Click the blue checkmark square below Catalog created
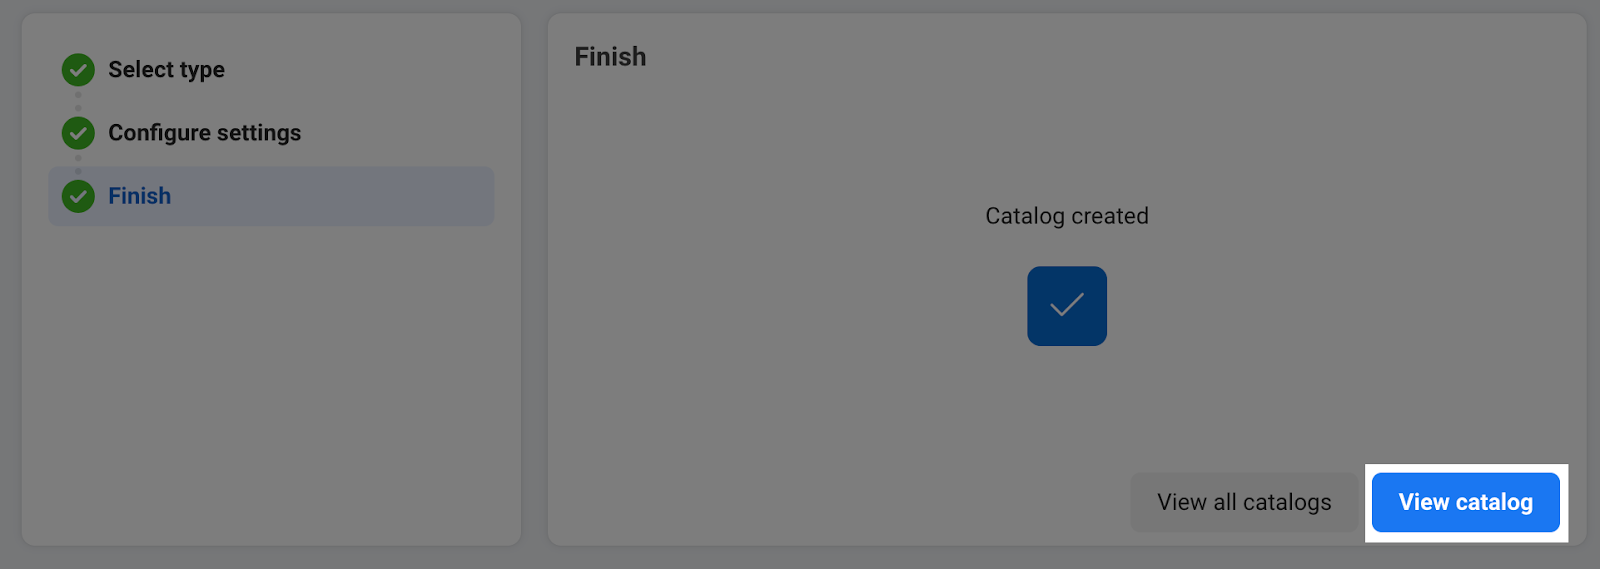The width and height of the screenshot is (1600, 569). click(1066, 306)
